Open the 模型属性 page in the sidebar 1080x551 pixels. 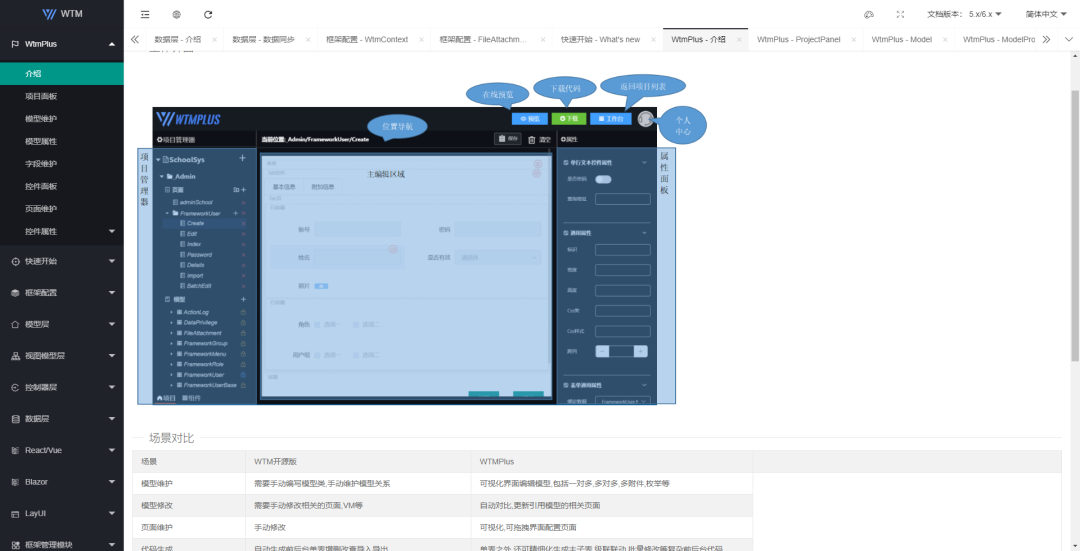point(62,141)
